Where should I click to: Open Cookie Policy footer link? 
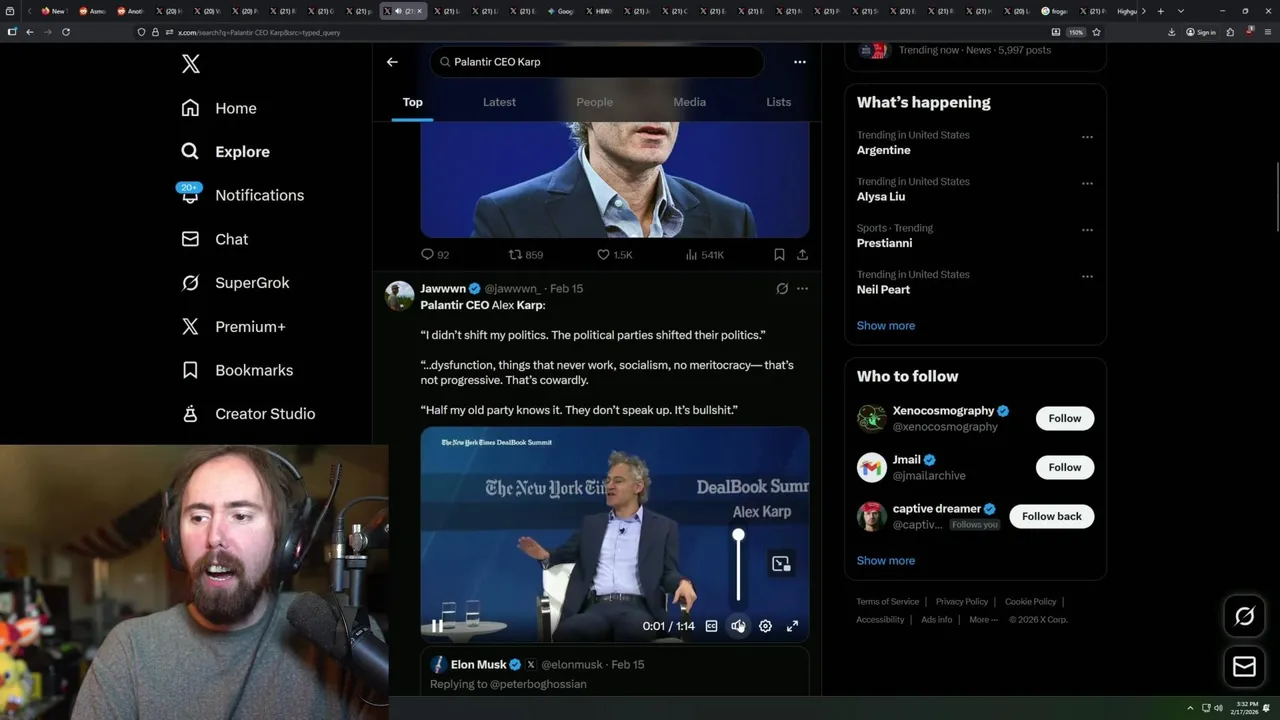coord(1030,602)
